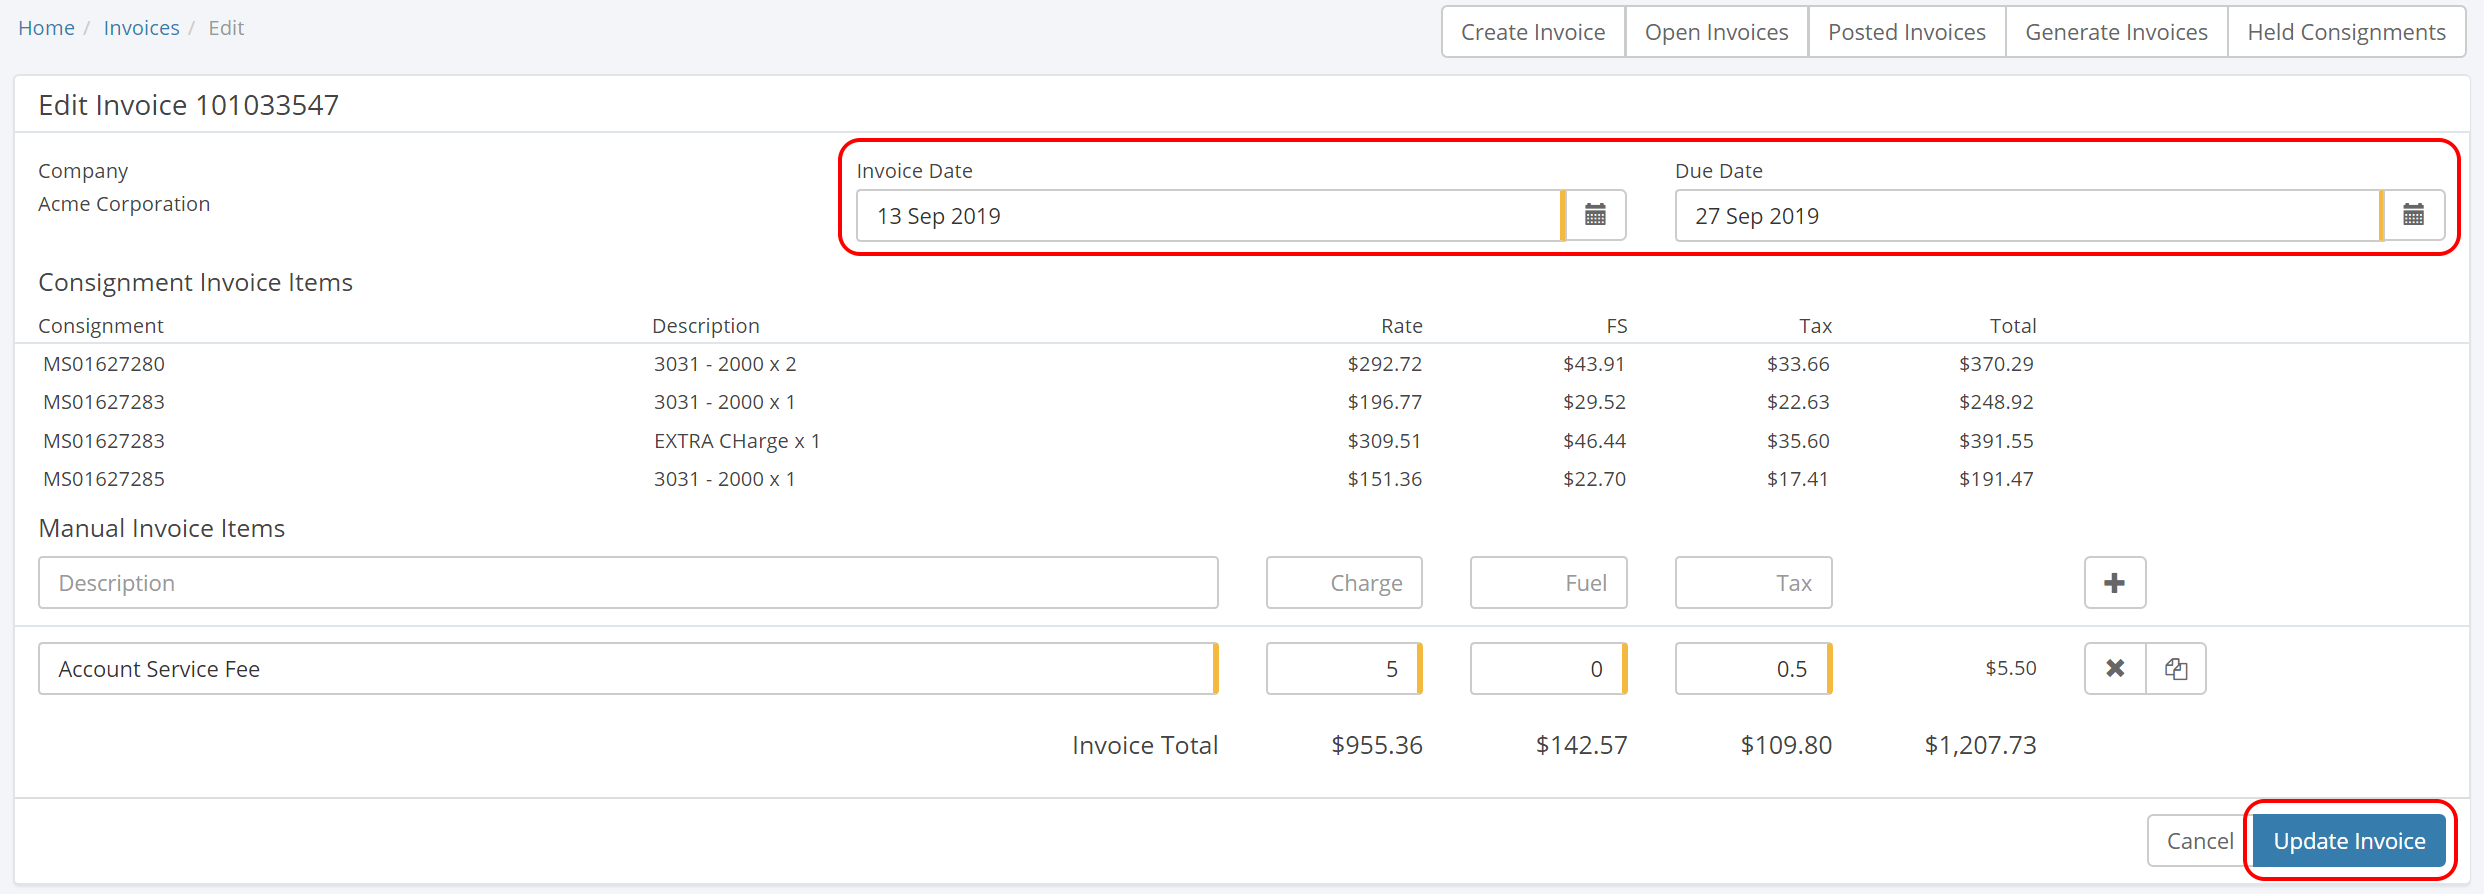Viewport: 2484px width, 894px height.
Task: Select consignment MS01627280
Action: 104,364
